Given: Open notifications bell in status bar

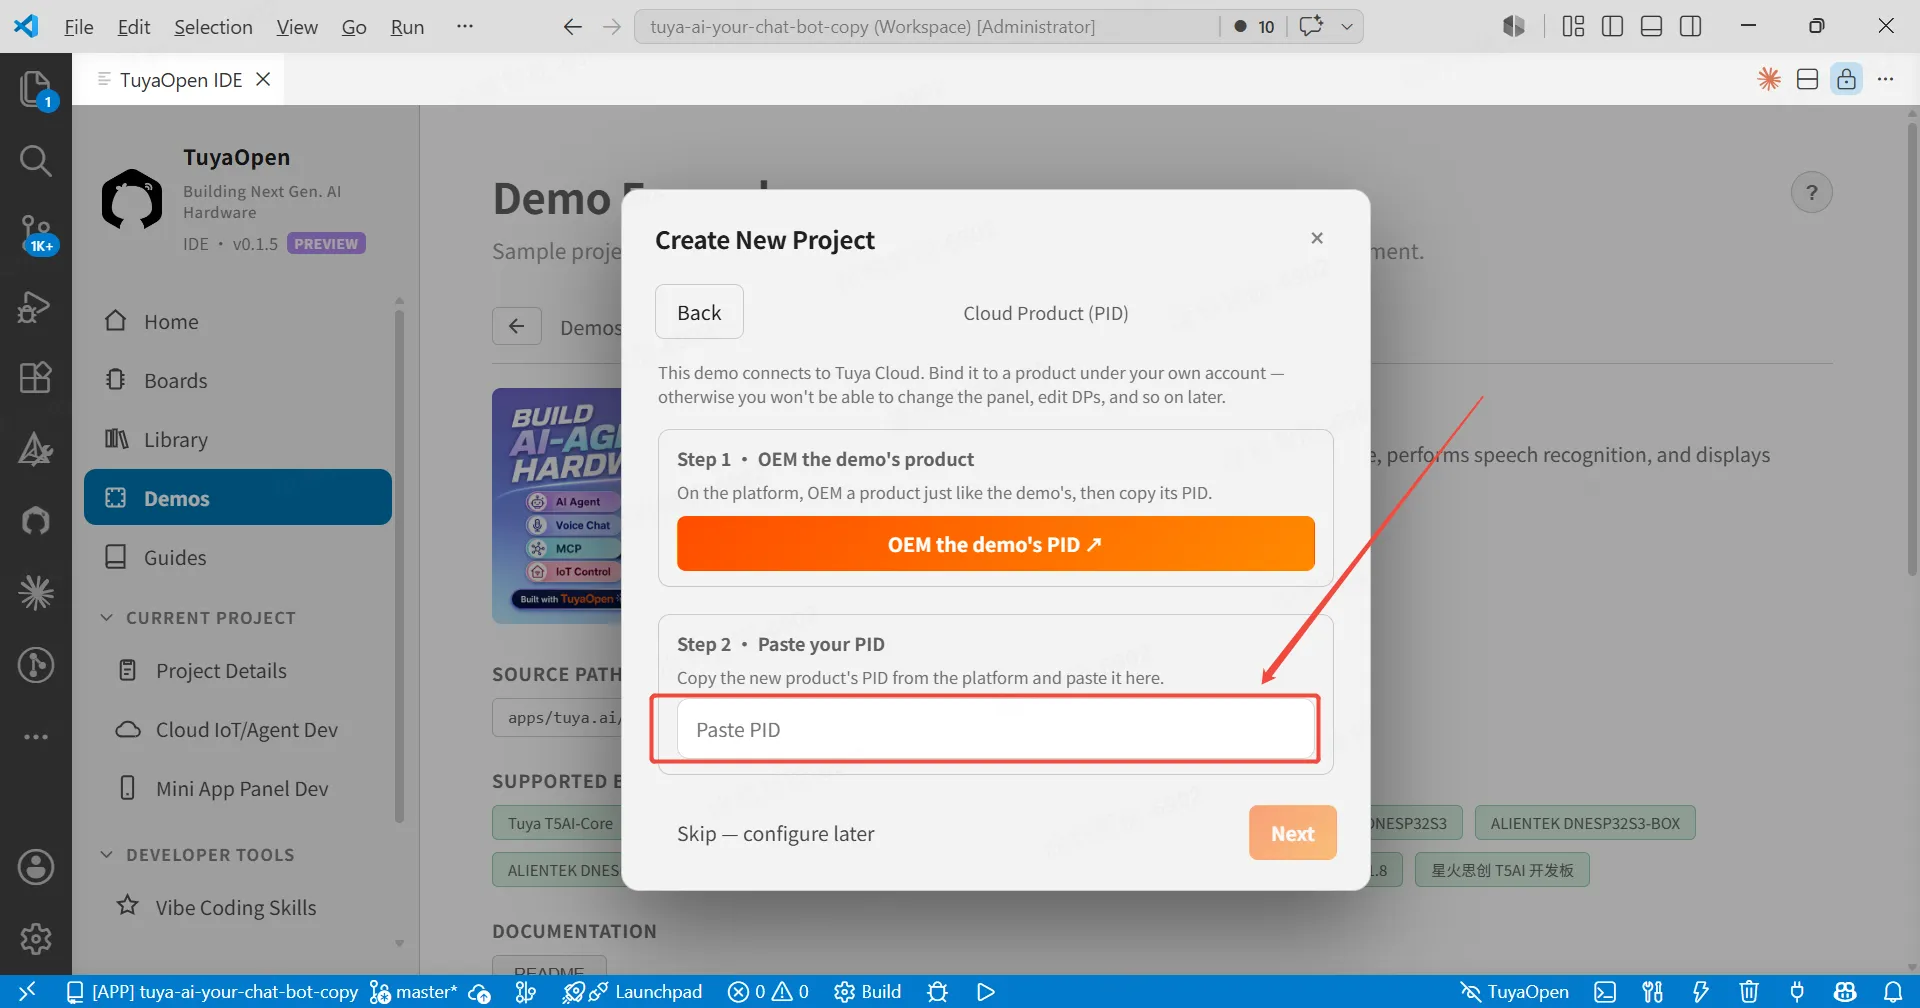Looking at the screenshot, I should 1893,991.
